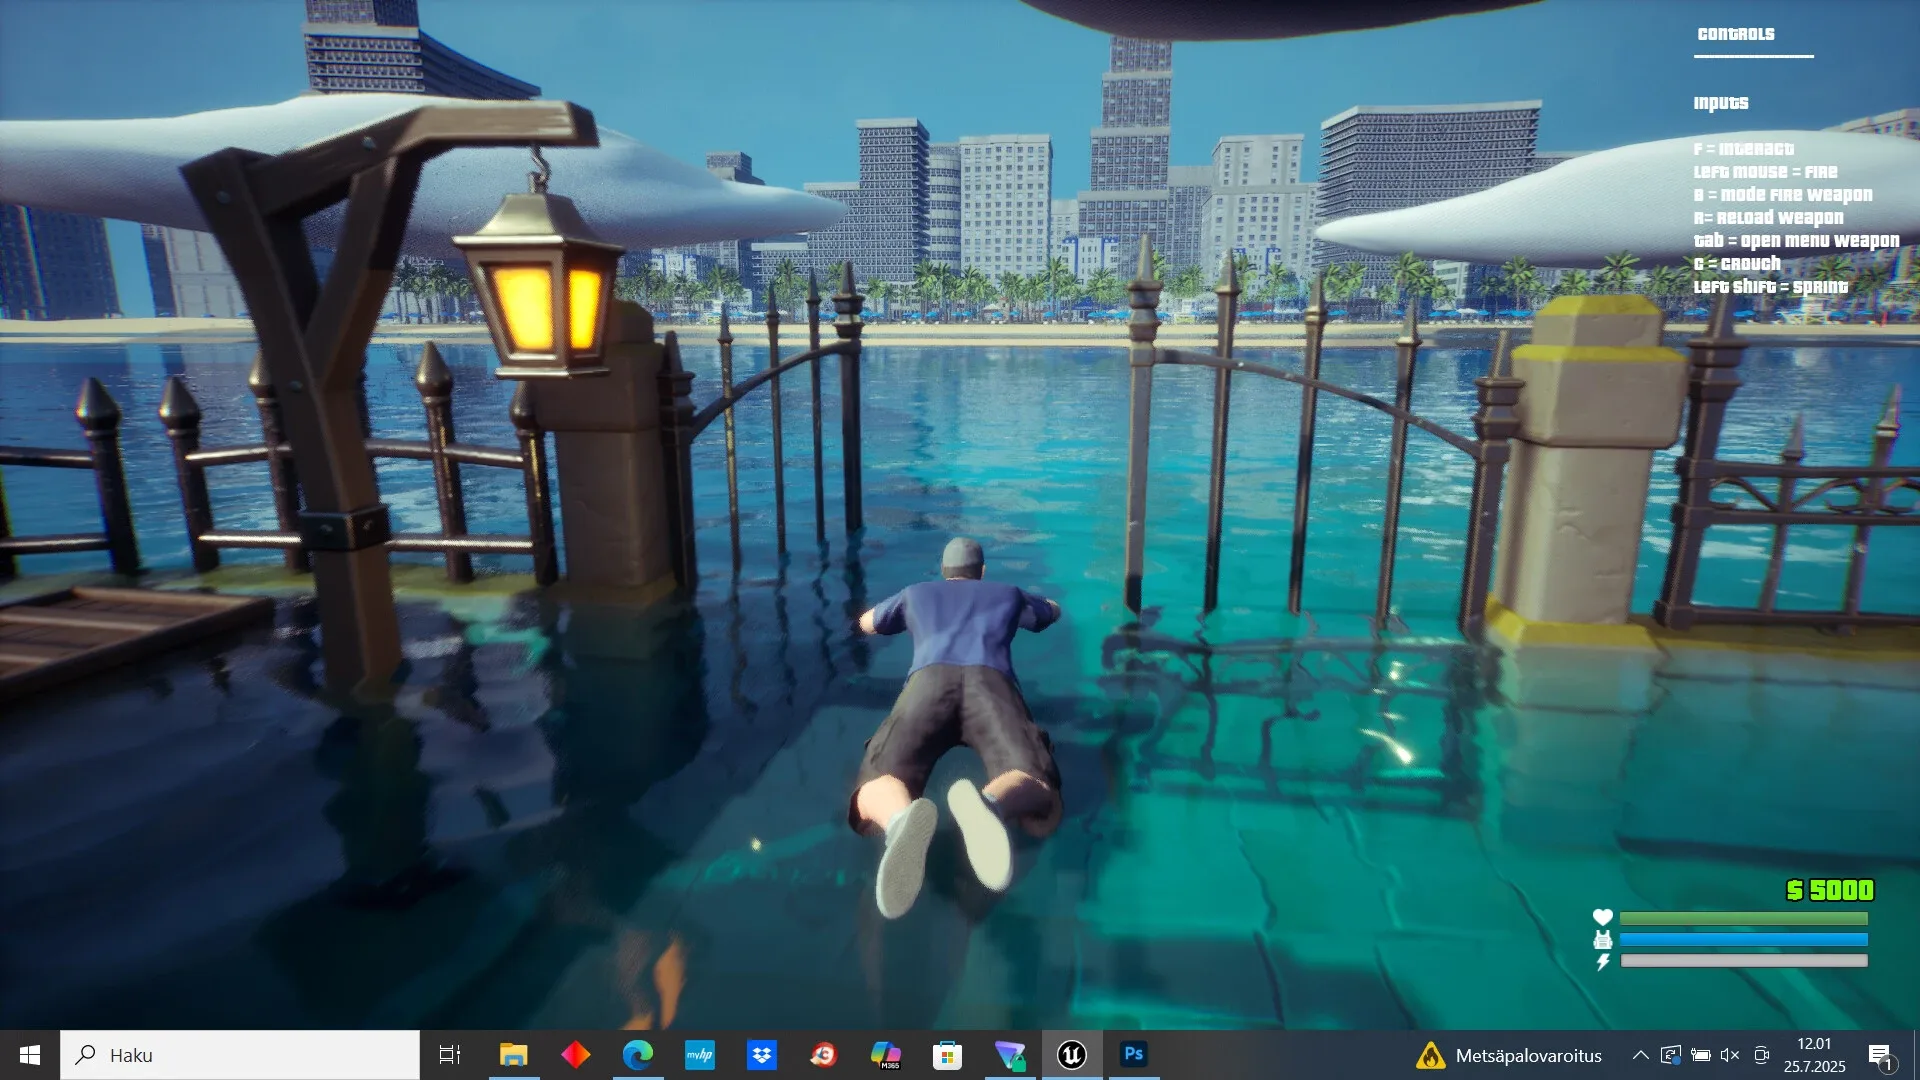Launch Microsoft Edge browser
The image size is (1920, 1080).
(638, 1055)
